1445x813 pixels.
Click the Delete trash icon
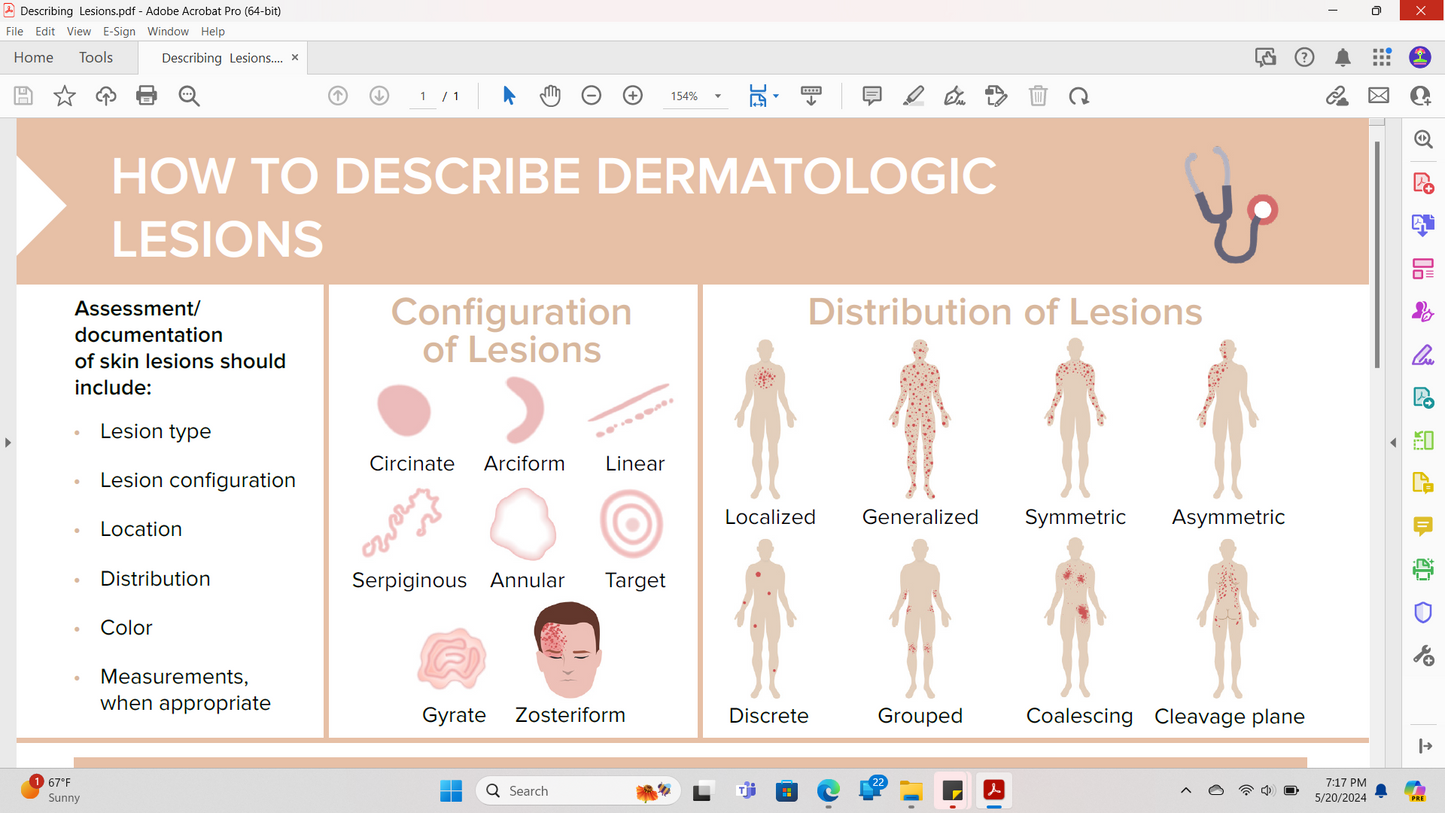point(1038,96)
